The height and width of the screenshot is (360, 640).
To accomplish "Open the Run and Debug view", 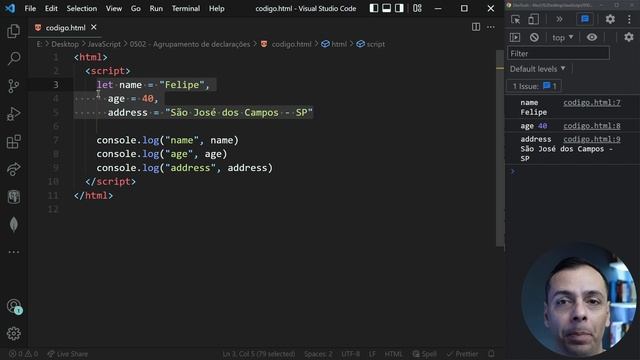I will pyautogui.click(x=13, y=113).
